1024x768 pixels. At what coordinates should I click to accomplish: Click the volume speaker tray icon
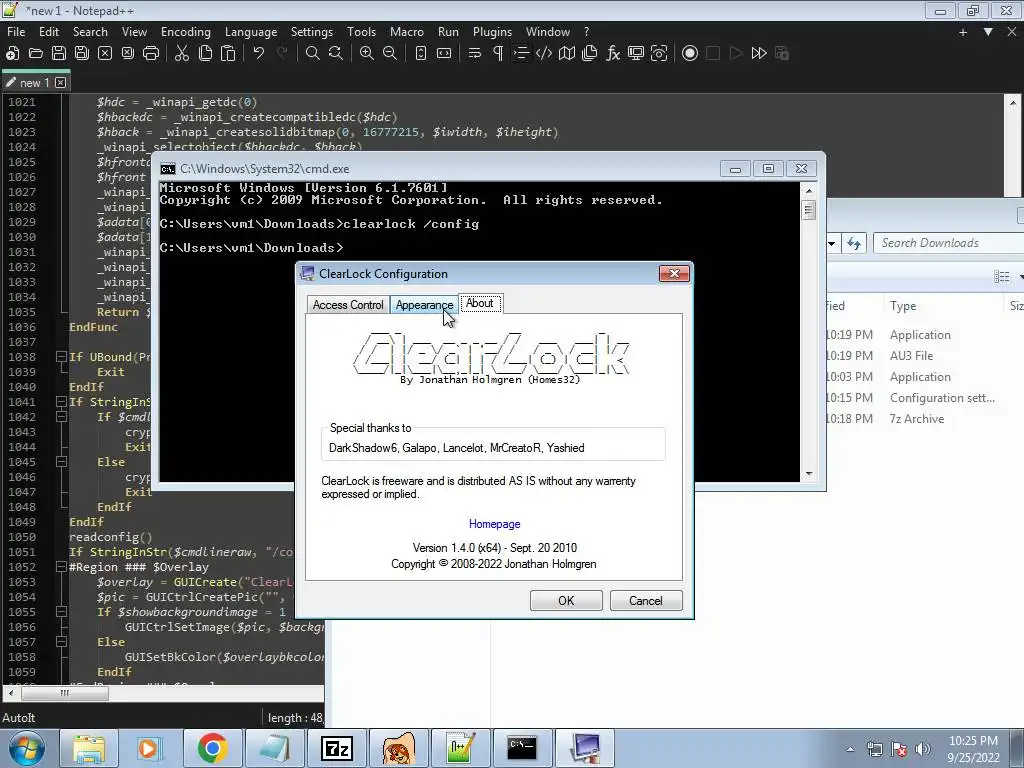[922, 749]
